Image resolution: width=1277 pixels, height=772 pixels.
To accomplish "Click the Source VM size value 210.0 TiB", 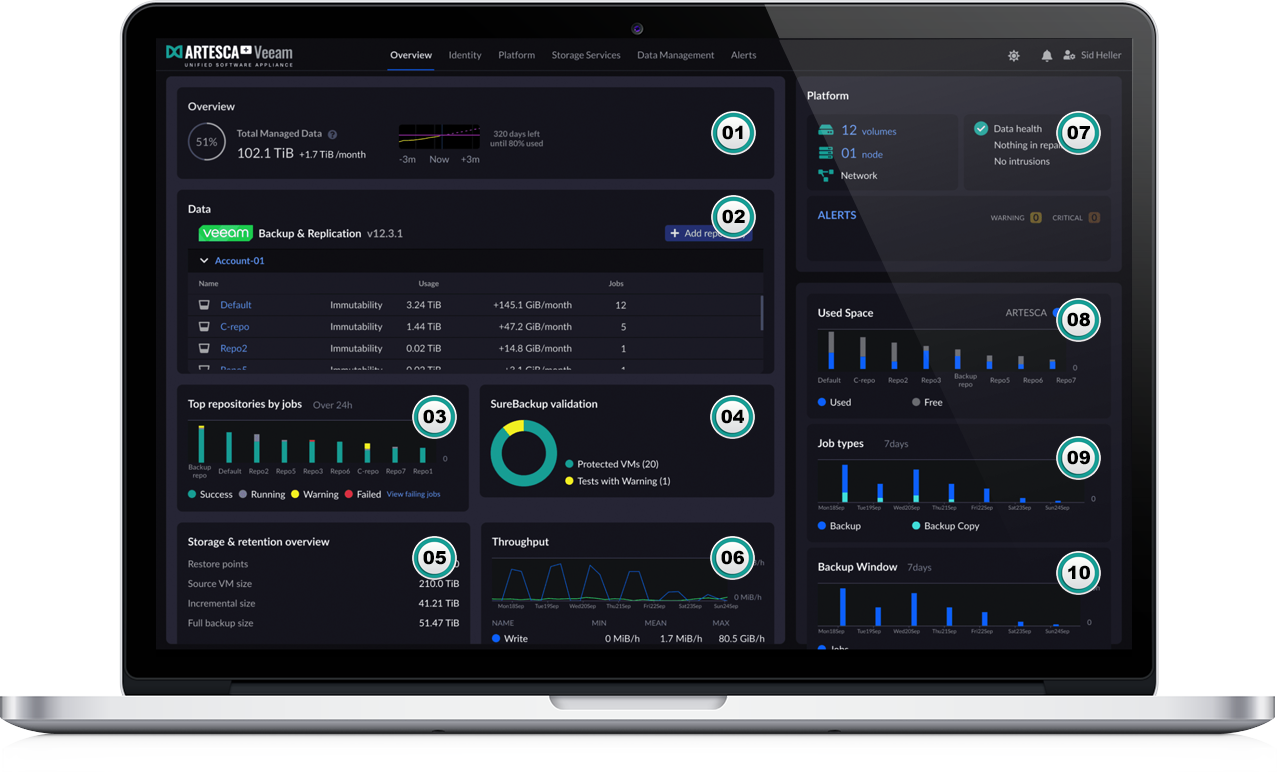I will [x=439, y=584].
